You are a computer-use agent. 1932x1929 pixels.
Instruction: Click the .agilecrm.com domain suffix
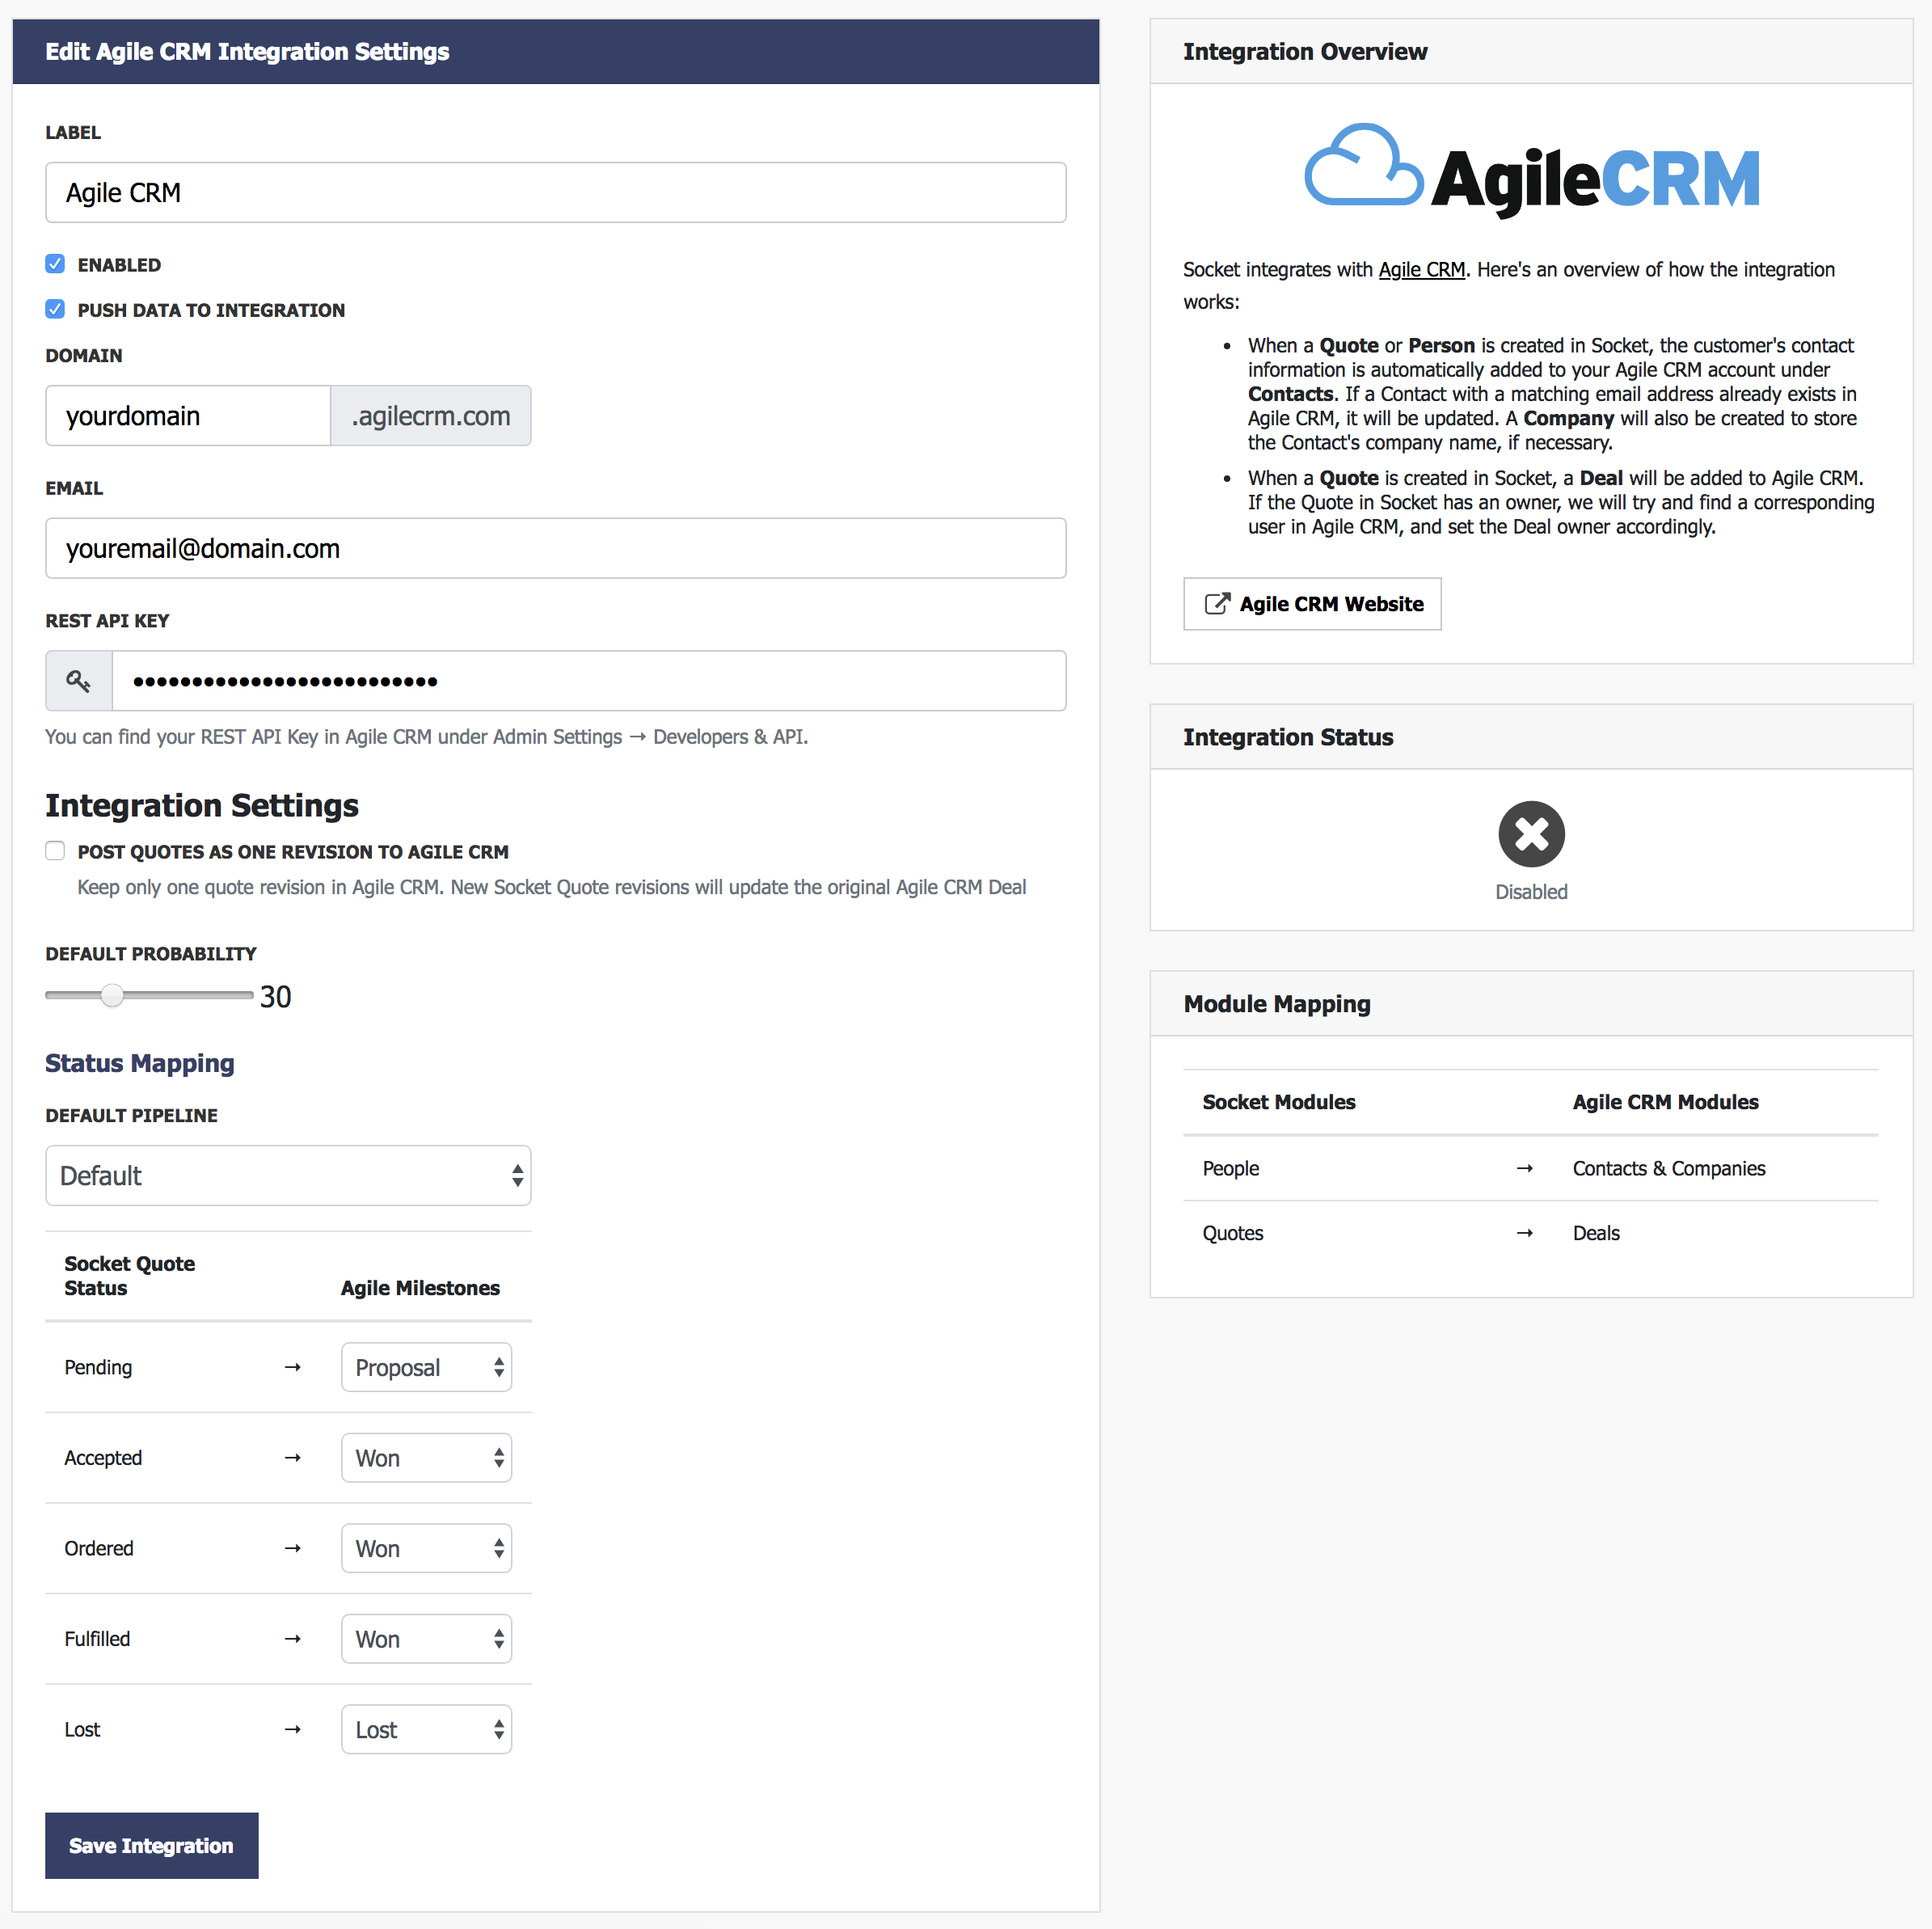(431, 415)
